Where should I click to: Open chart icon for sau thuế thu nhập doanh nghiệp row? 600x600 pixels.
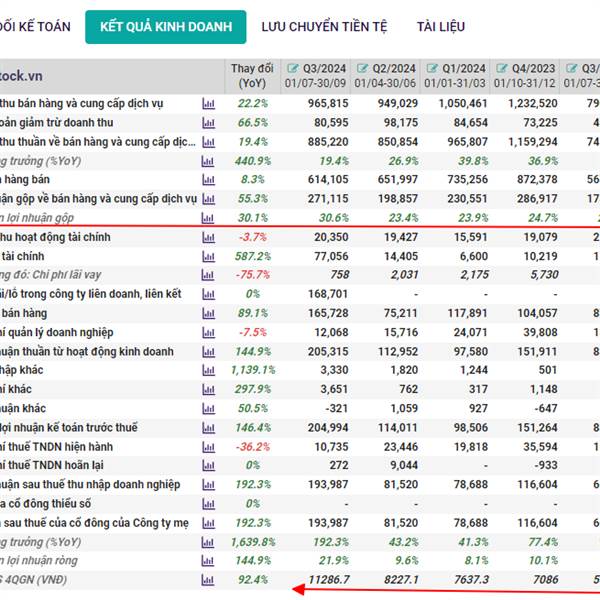click(208, 485)
